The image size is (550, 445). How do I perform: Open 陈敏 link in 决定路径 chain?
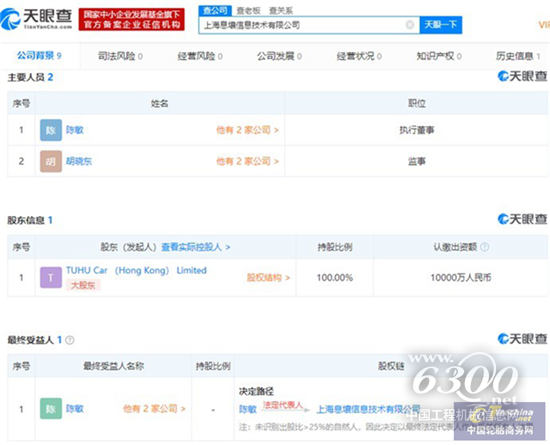248,409
